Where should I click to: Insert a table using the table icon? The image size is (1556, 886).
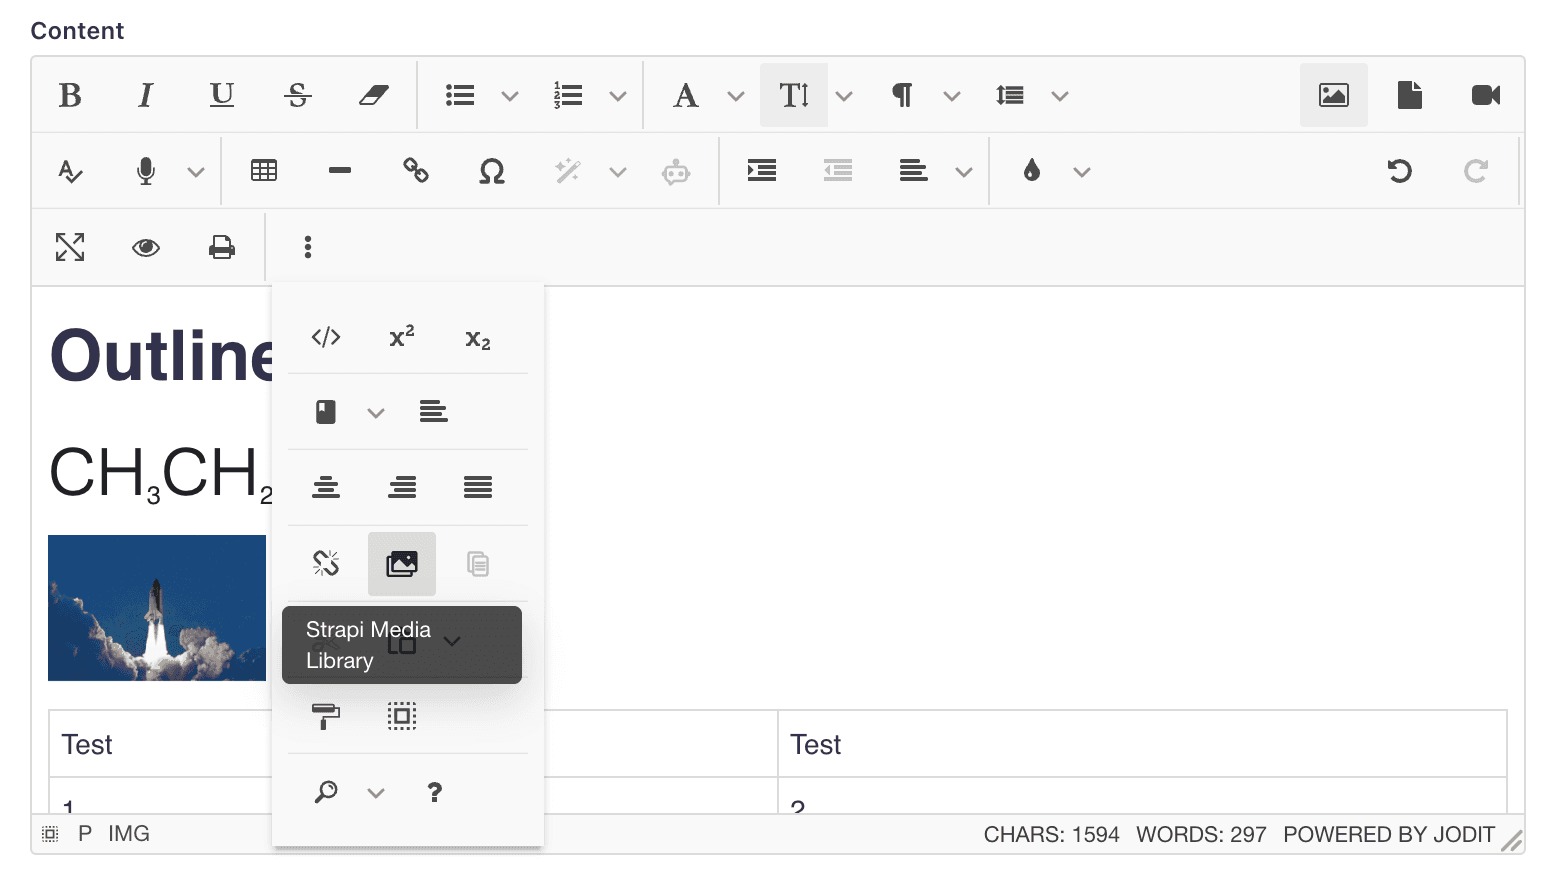pos(264,171)
